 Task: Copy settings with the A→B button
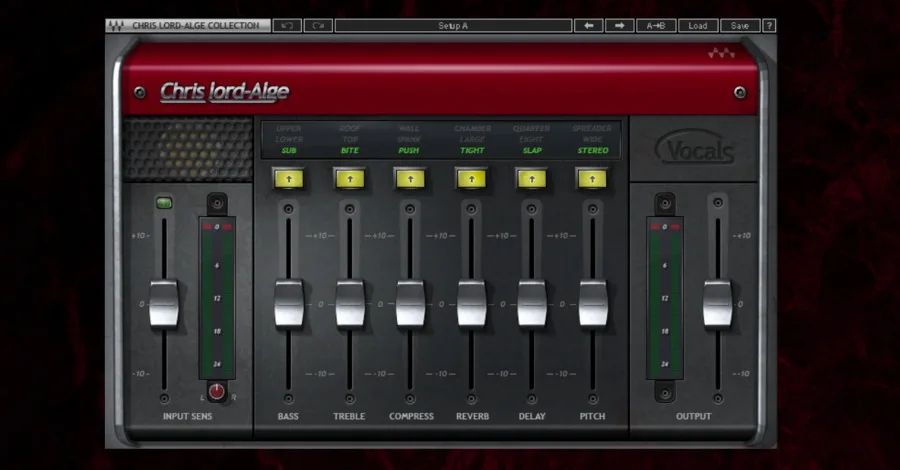[655, 26]
